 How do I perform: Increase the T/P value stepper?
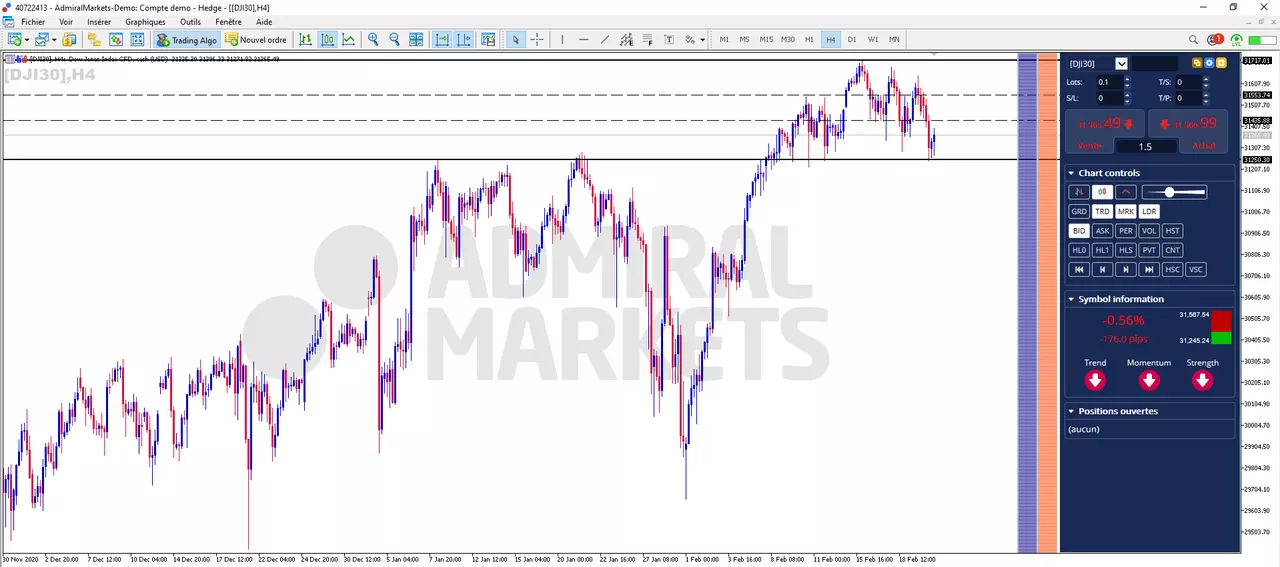pyautogui.click(x=1205, y=95)
